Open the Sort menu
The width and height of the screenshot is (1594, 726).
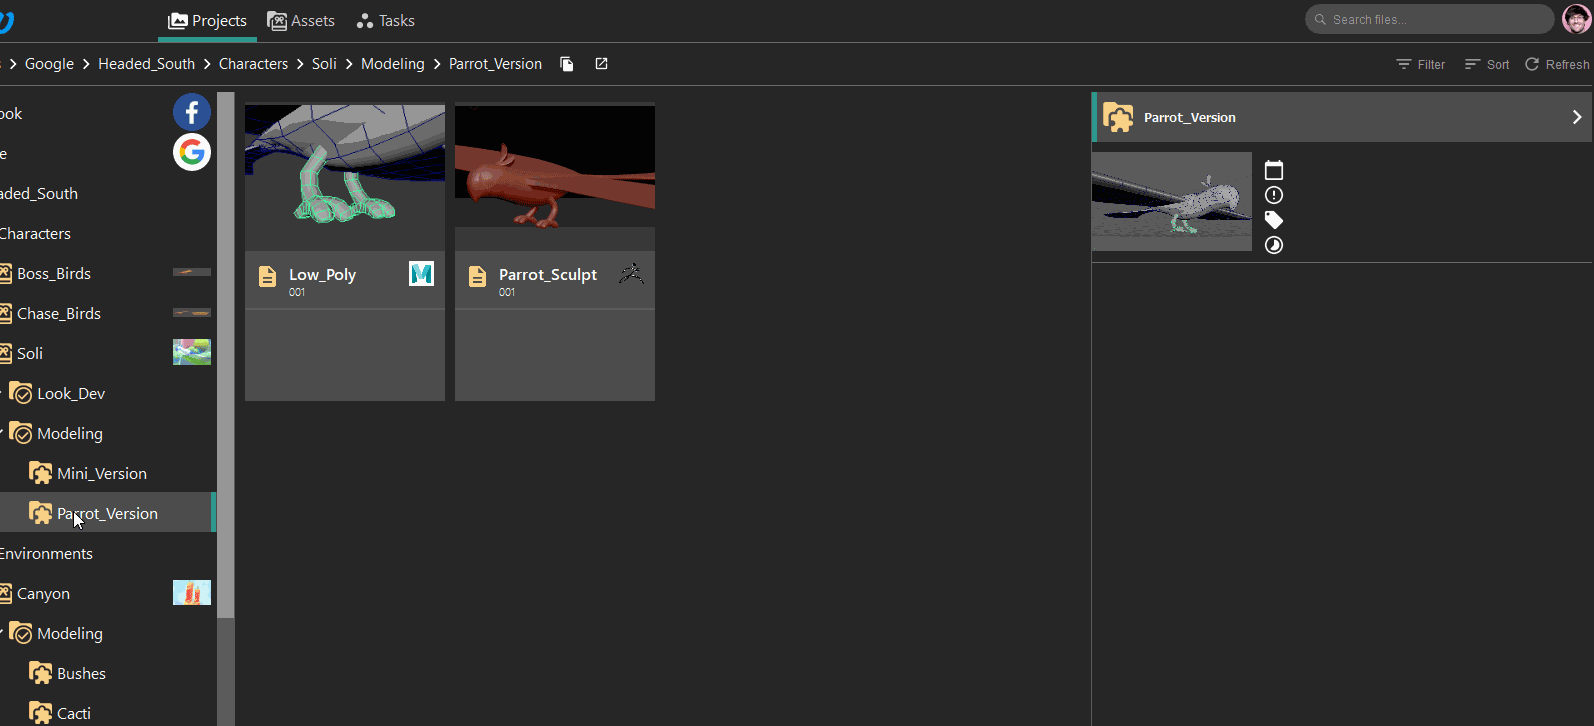pos(1487,64)
